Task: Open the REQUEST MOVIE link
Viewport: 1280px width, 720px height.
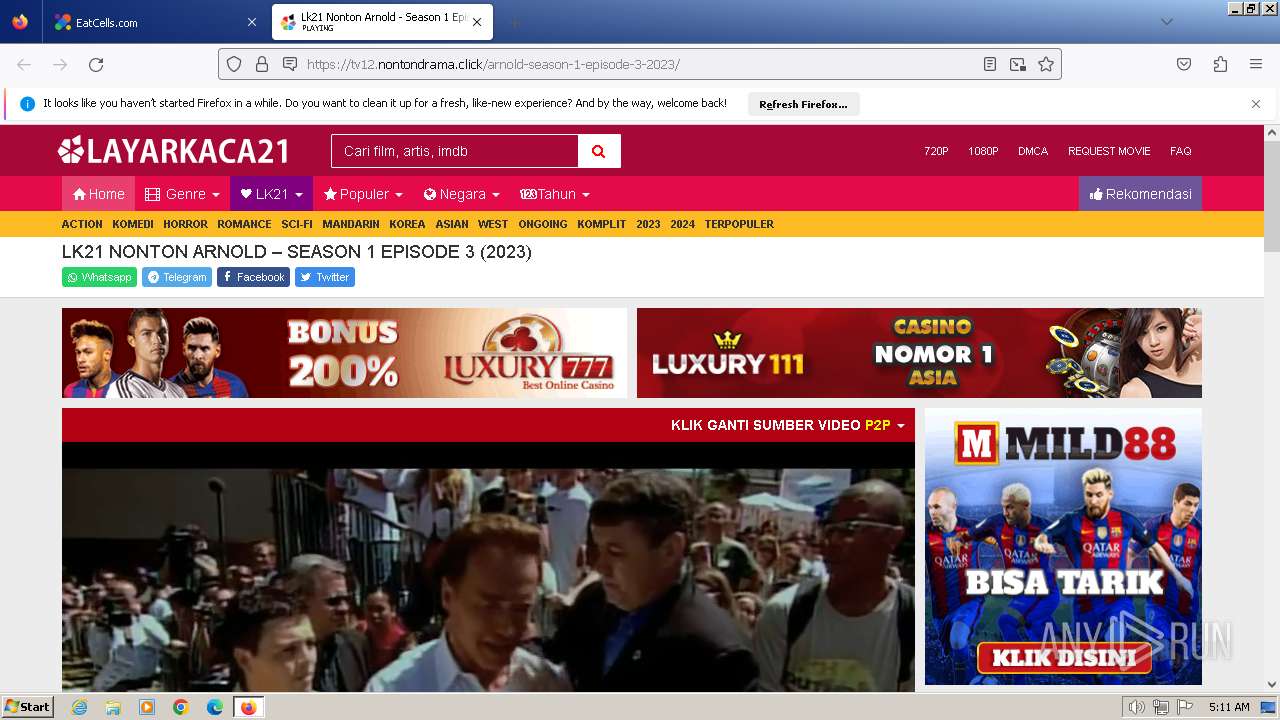Action: 1109,151
